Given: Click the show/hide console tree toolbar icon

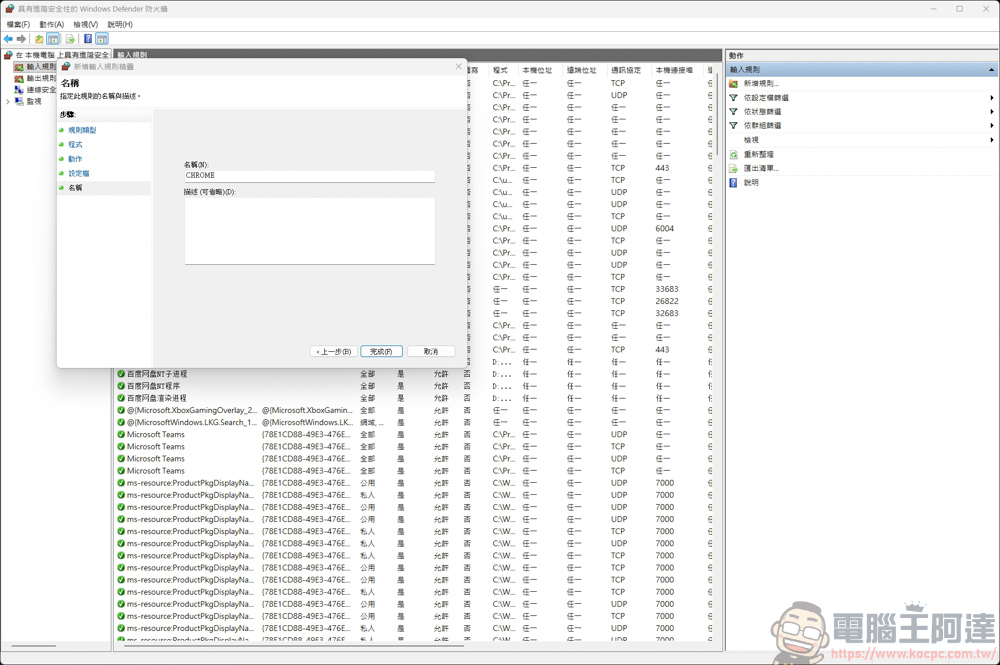Looking at the screenshot, I should [52, 38].
